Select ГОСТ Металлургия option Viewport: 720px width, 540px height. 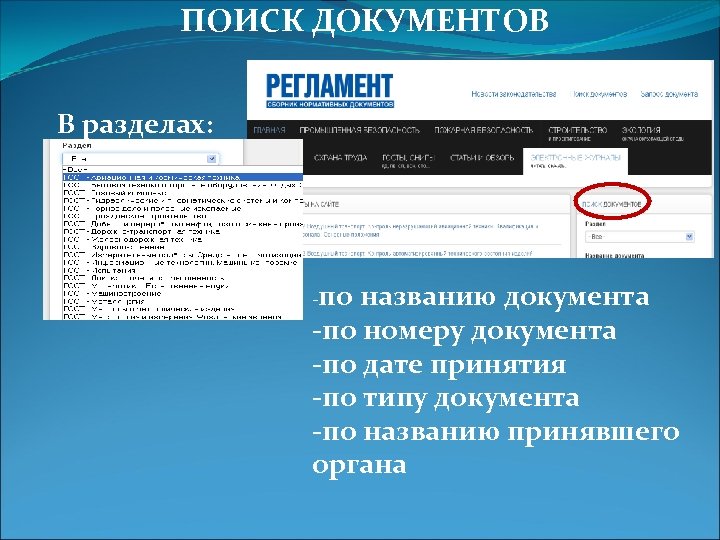182,302
